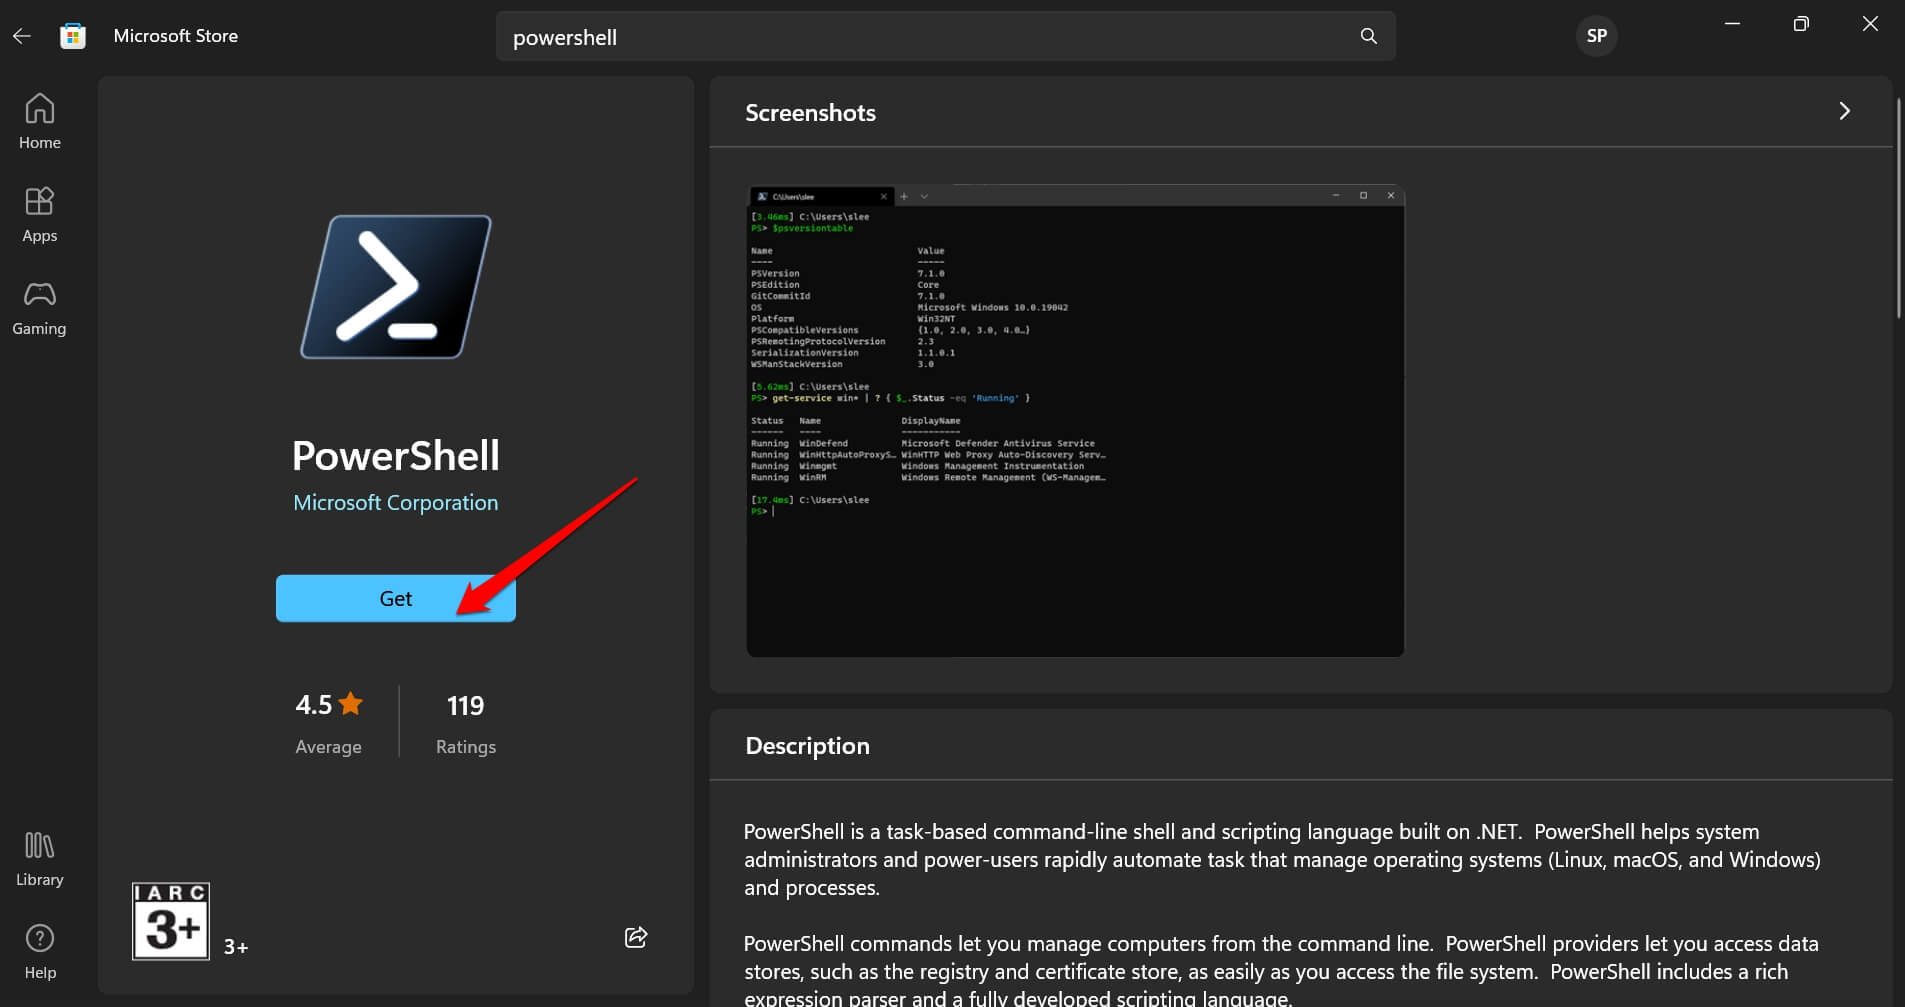Screen dimensions: 1905x1007
Task: Open Library in the sidebar
Action: [39, 859]
